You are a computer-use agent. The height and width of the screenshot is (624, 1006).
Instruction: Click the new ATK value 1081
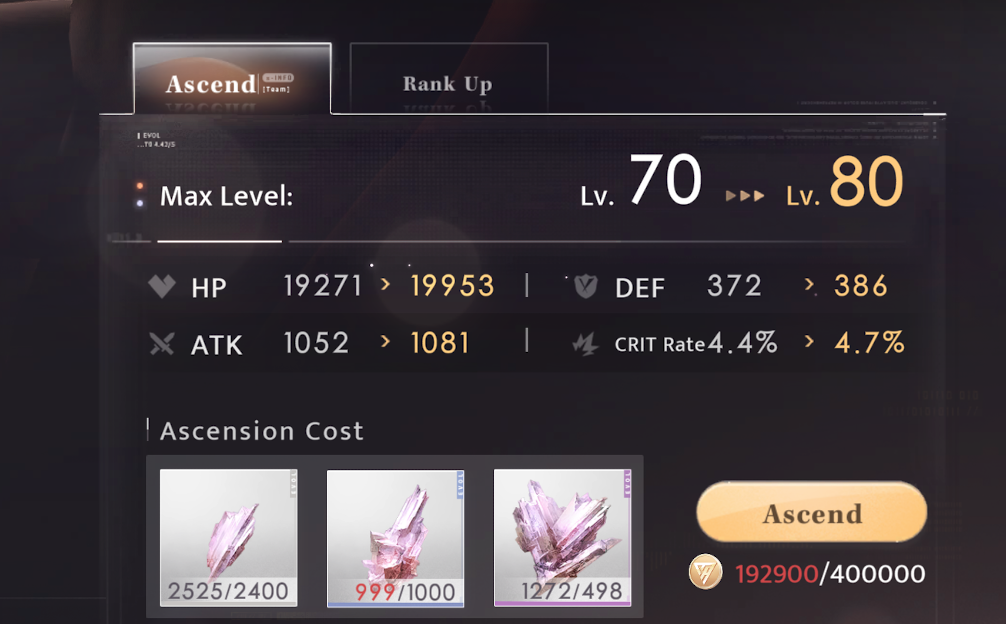click(440, 343)
